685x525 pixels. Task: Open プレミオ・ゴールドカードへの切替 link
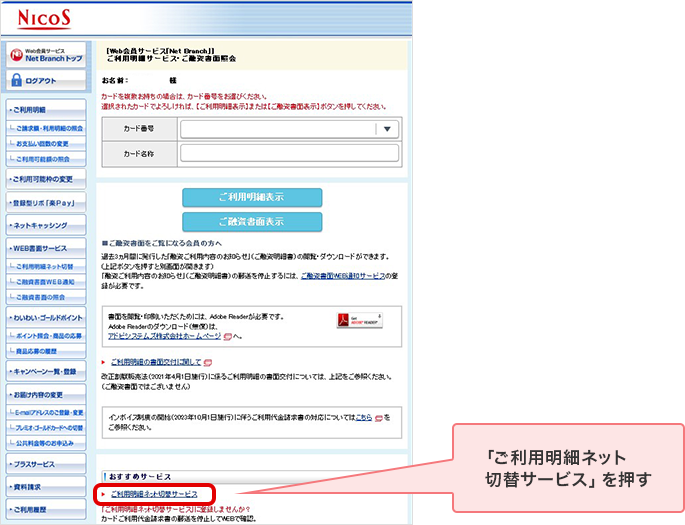click(46, 428)
